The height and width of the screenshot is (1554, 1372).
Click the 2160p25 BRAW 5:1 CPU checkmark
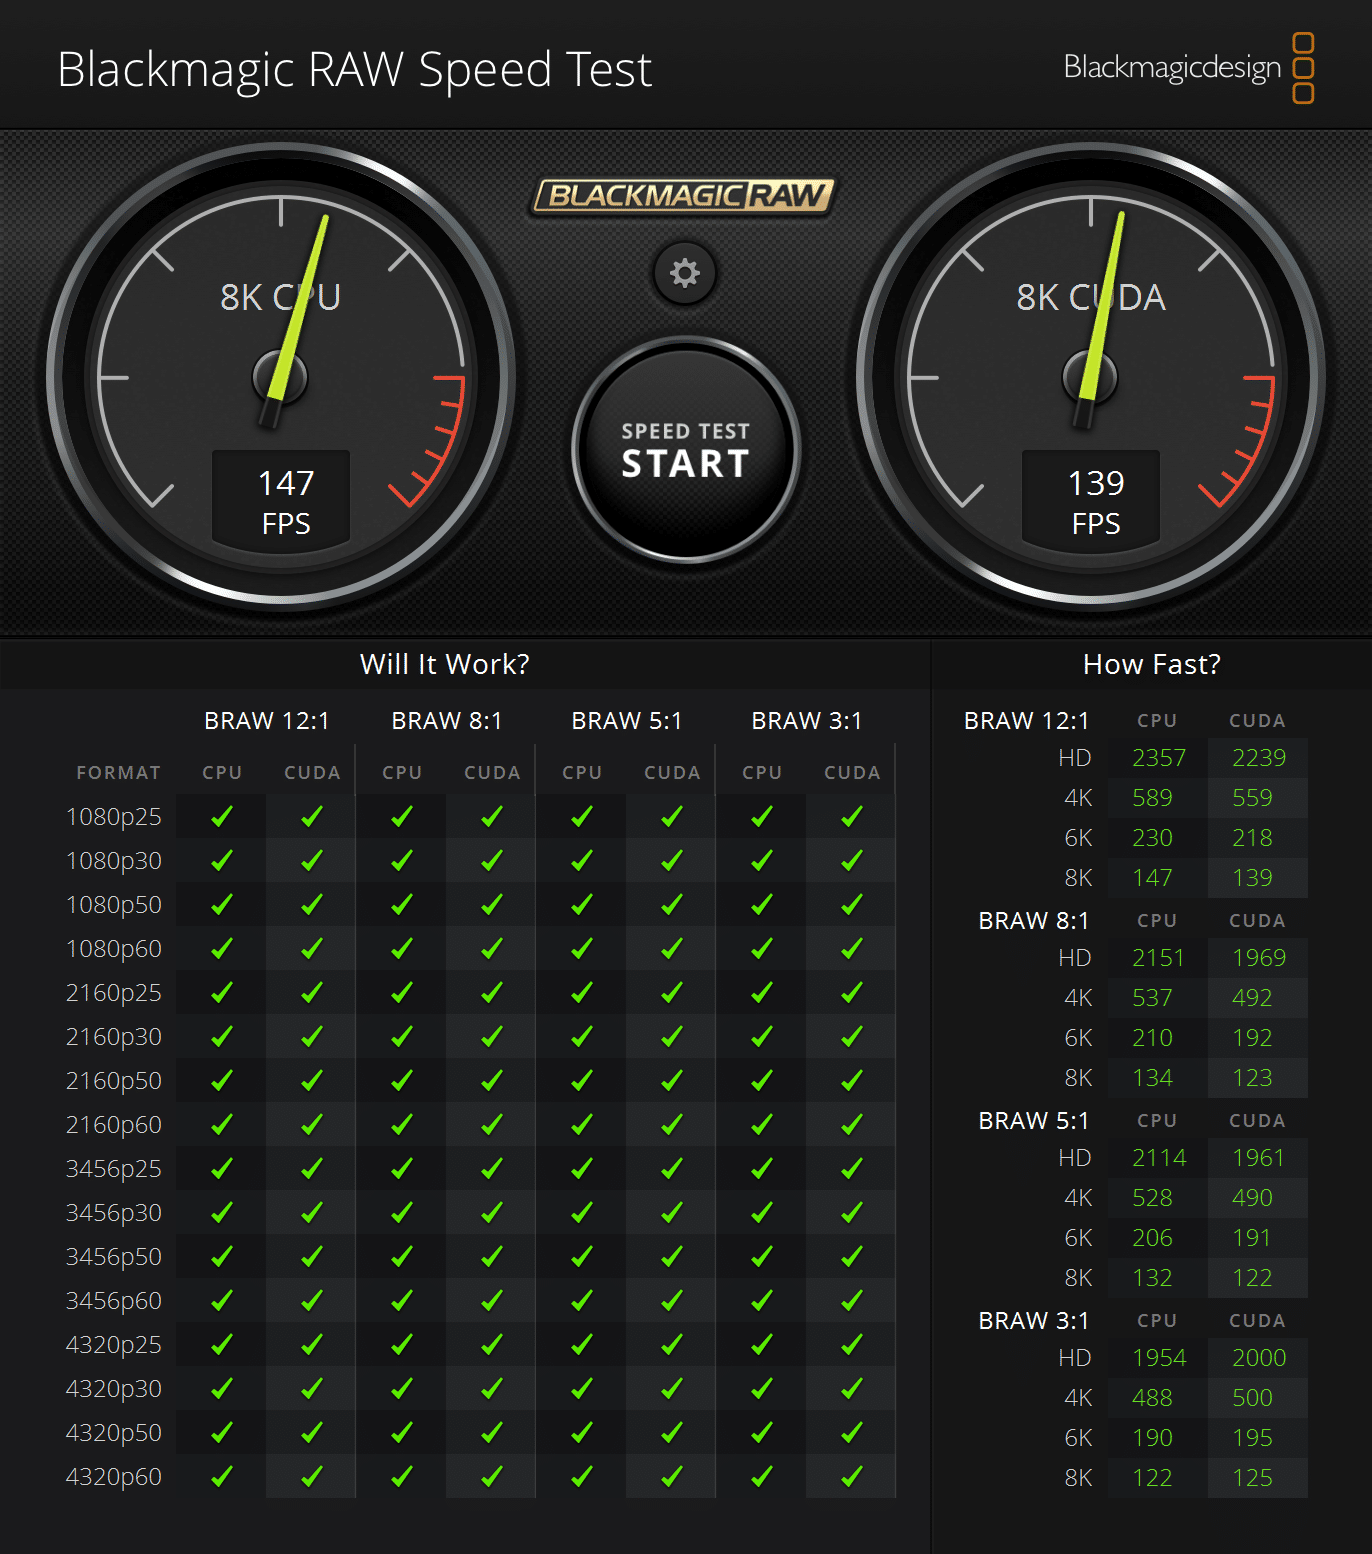pos(582,993)
